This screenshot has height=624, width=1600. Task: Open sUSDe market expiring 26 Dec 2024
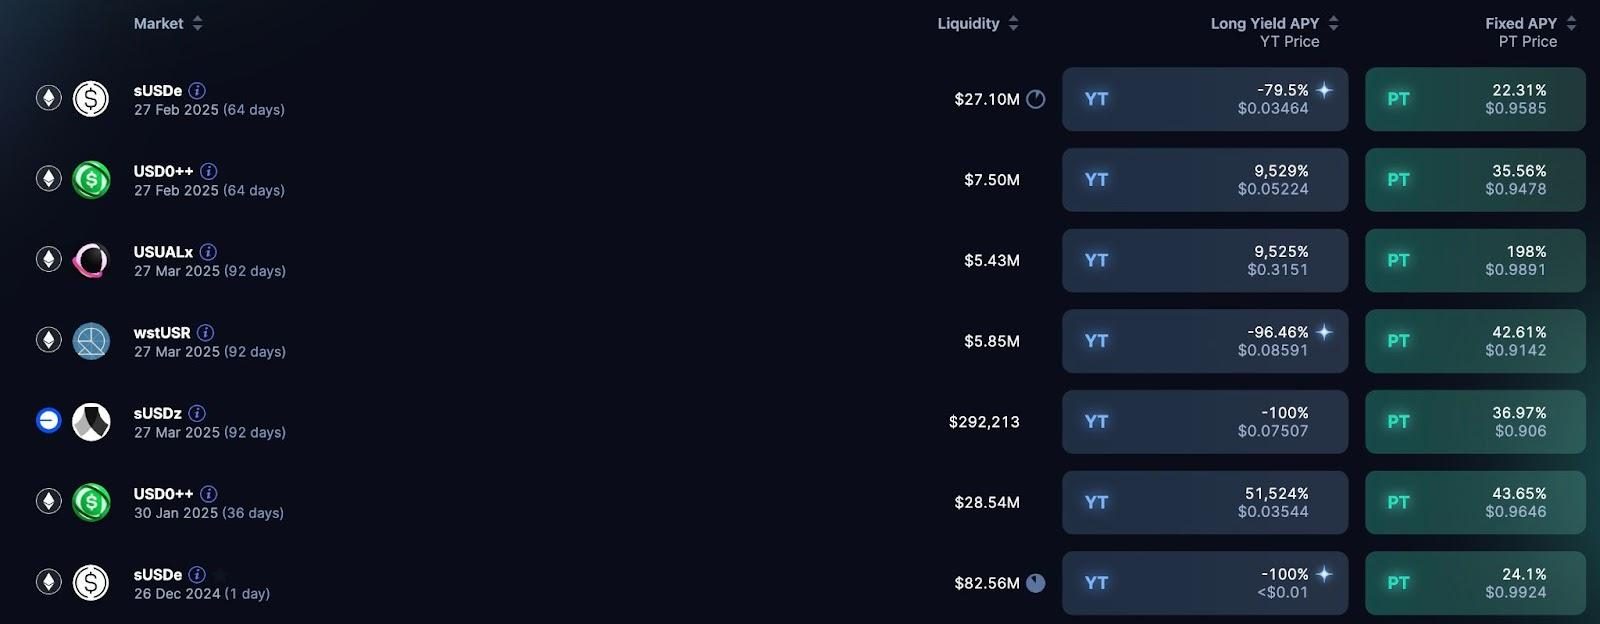[x=158, y=575]
